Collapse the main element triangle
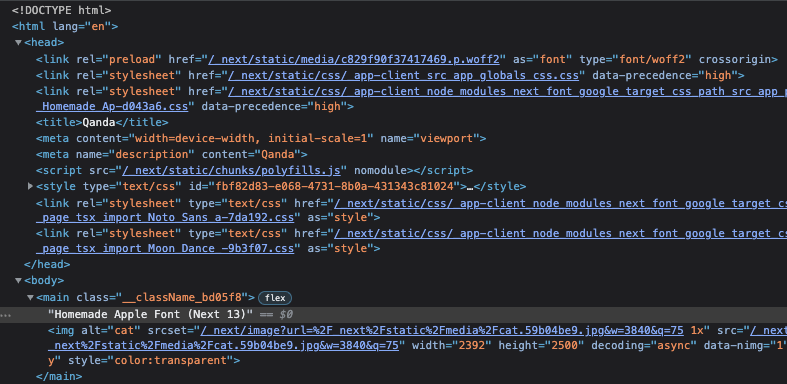 [31, 298]
